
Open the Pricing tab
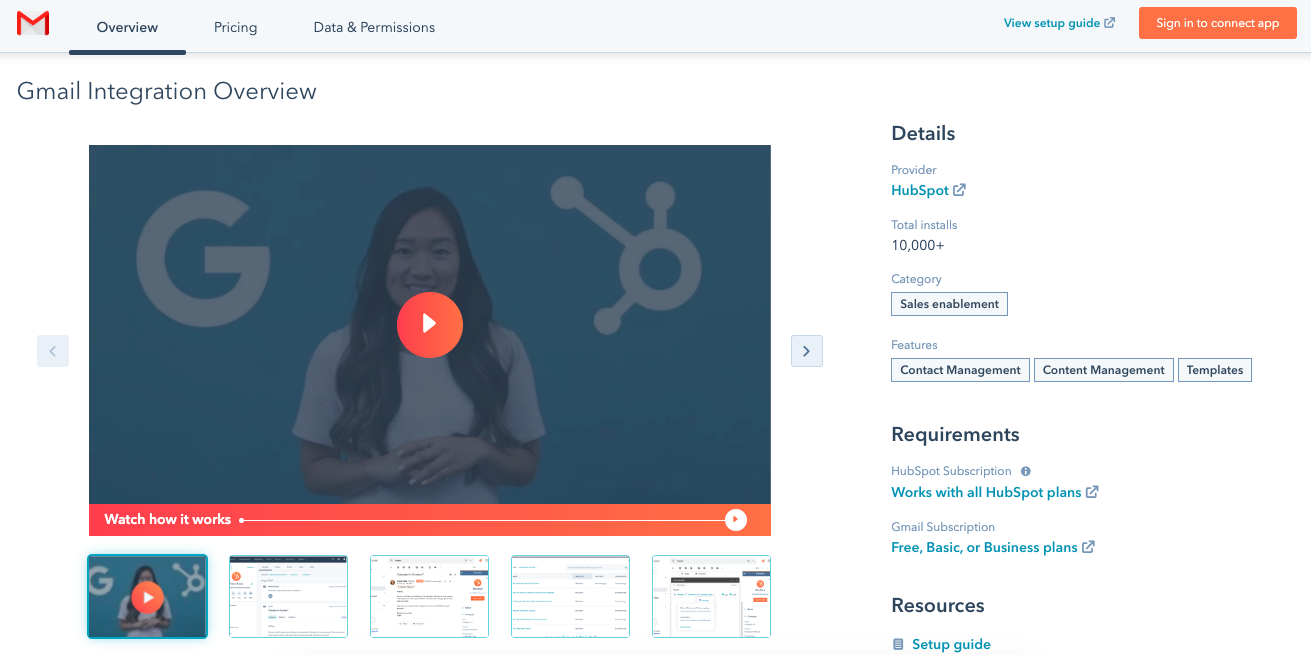tap(235, 27)
